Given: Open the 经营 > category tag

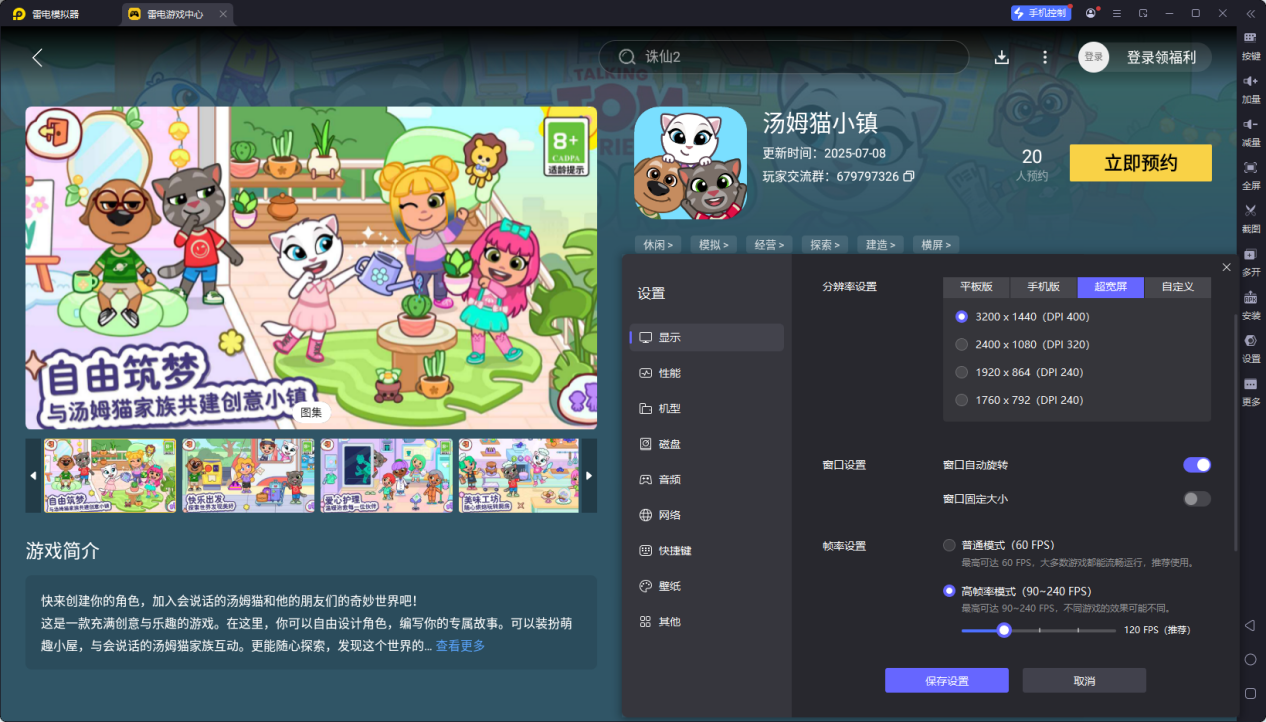Looking at the screenshot, I should click(770, 244).
